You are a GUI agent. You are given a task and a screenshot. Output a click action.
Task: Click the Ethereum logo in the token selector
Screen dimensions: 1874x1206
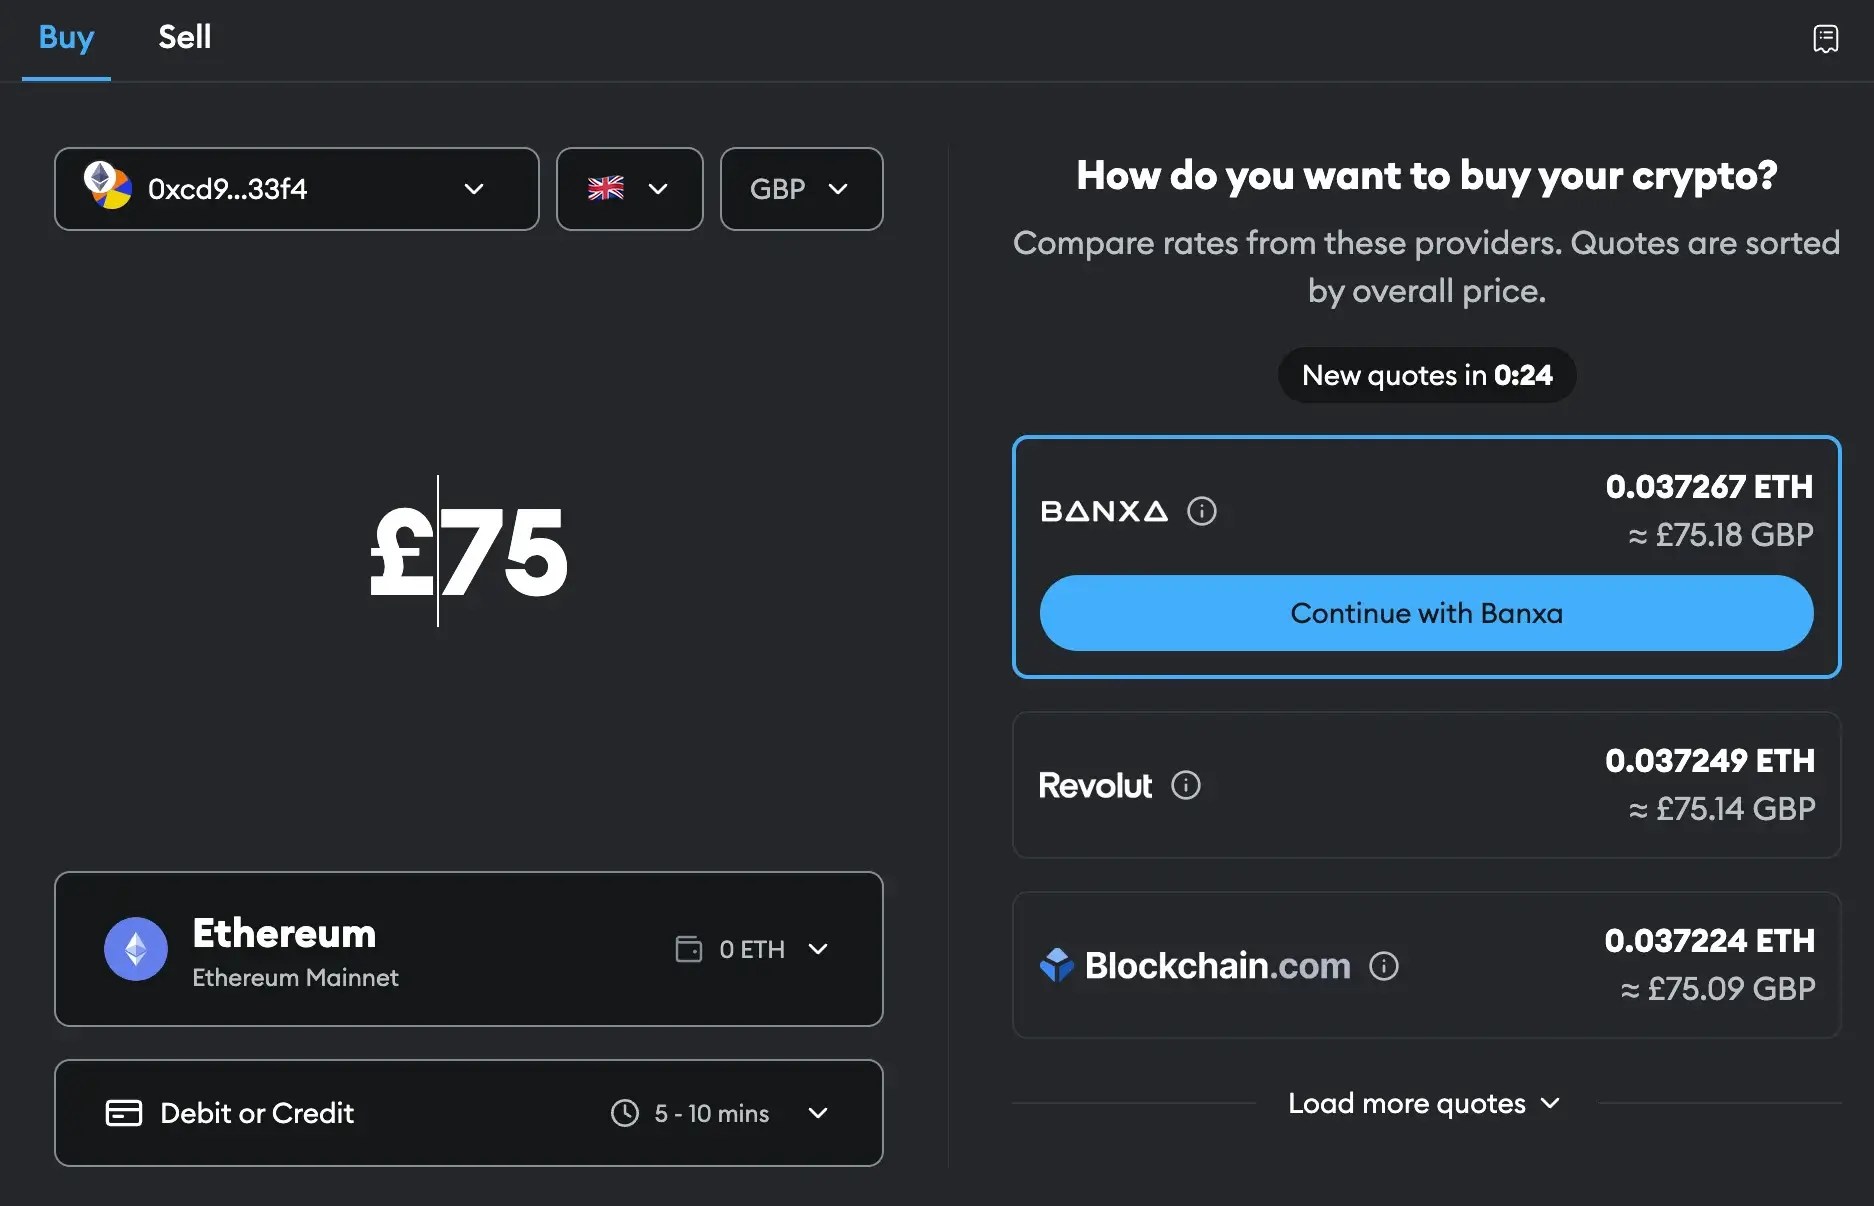[135, 949]
